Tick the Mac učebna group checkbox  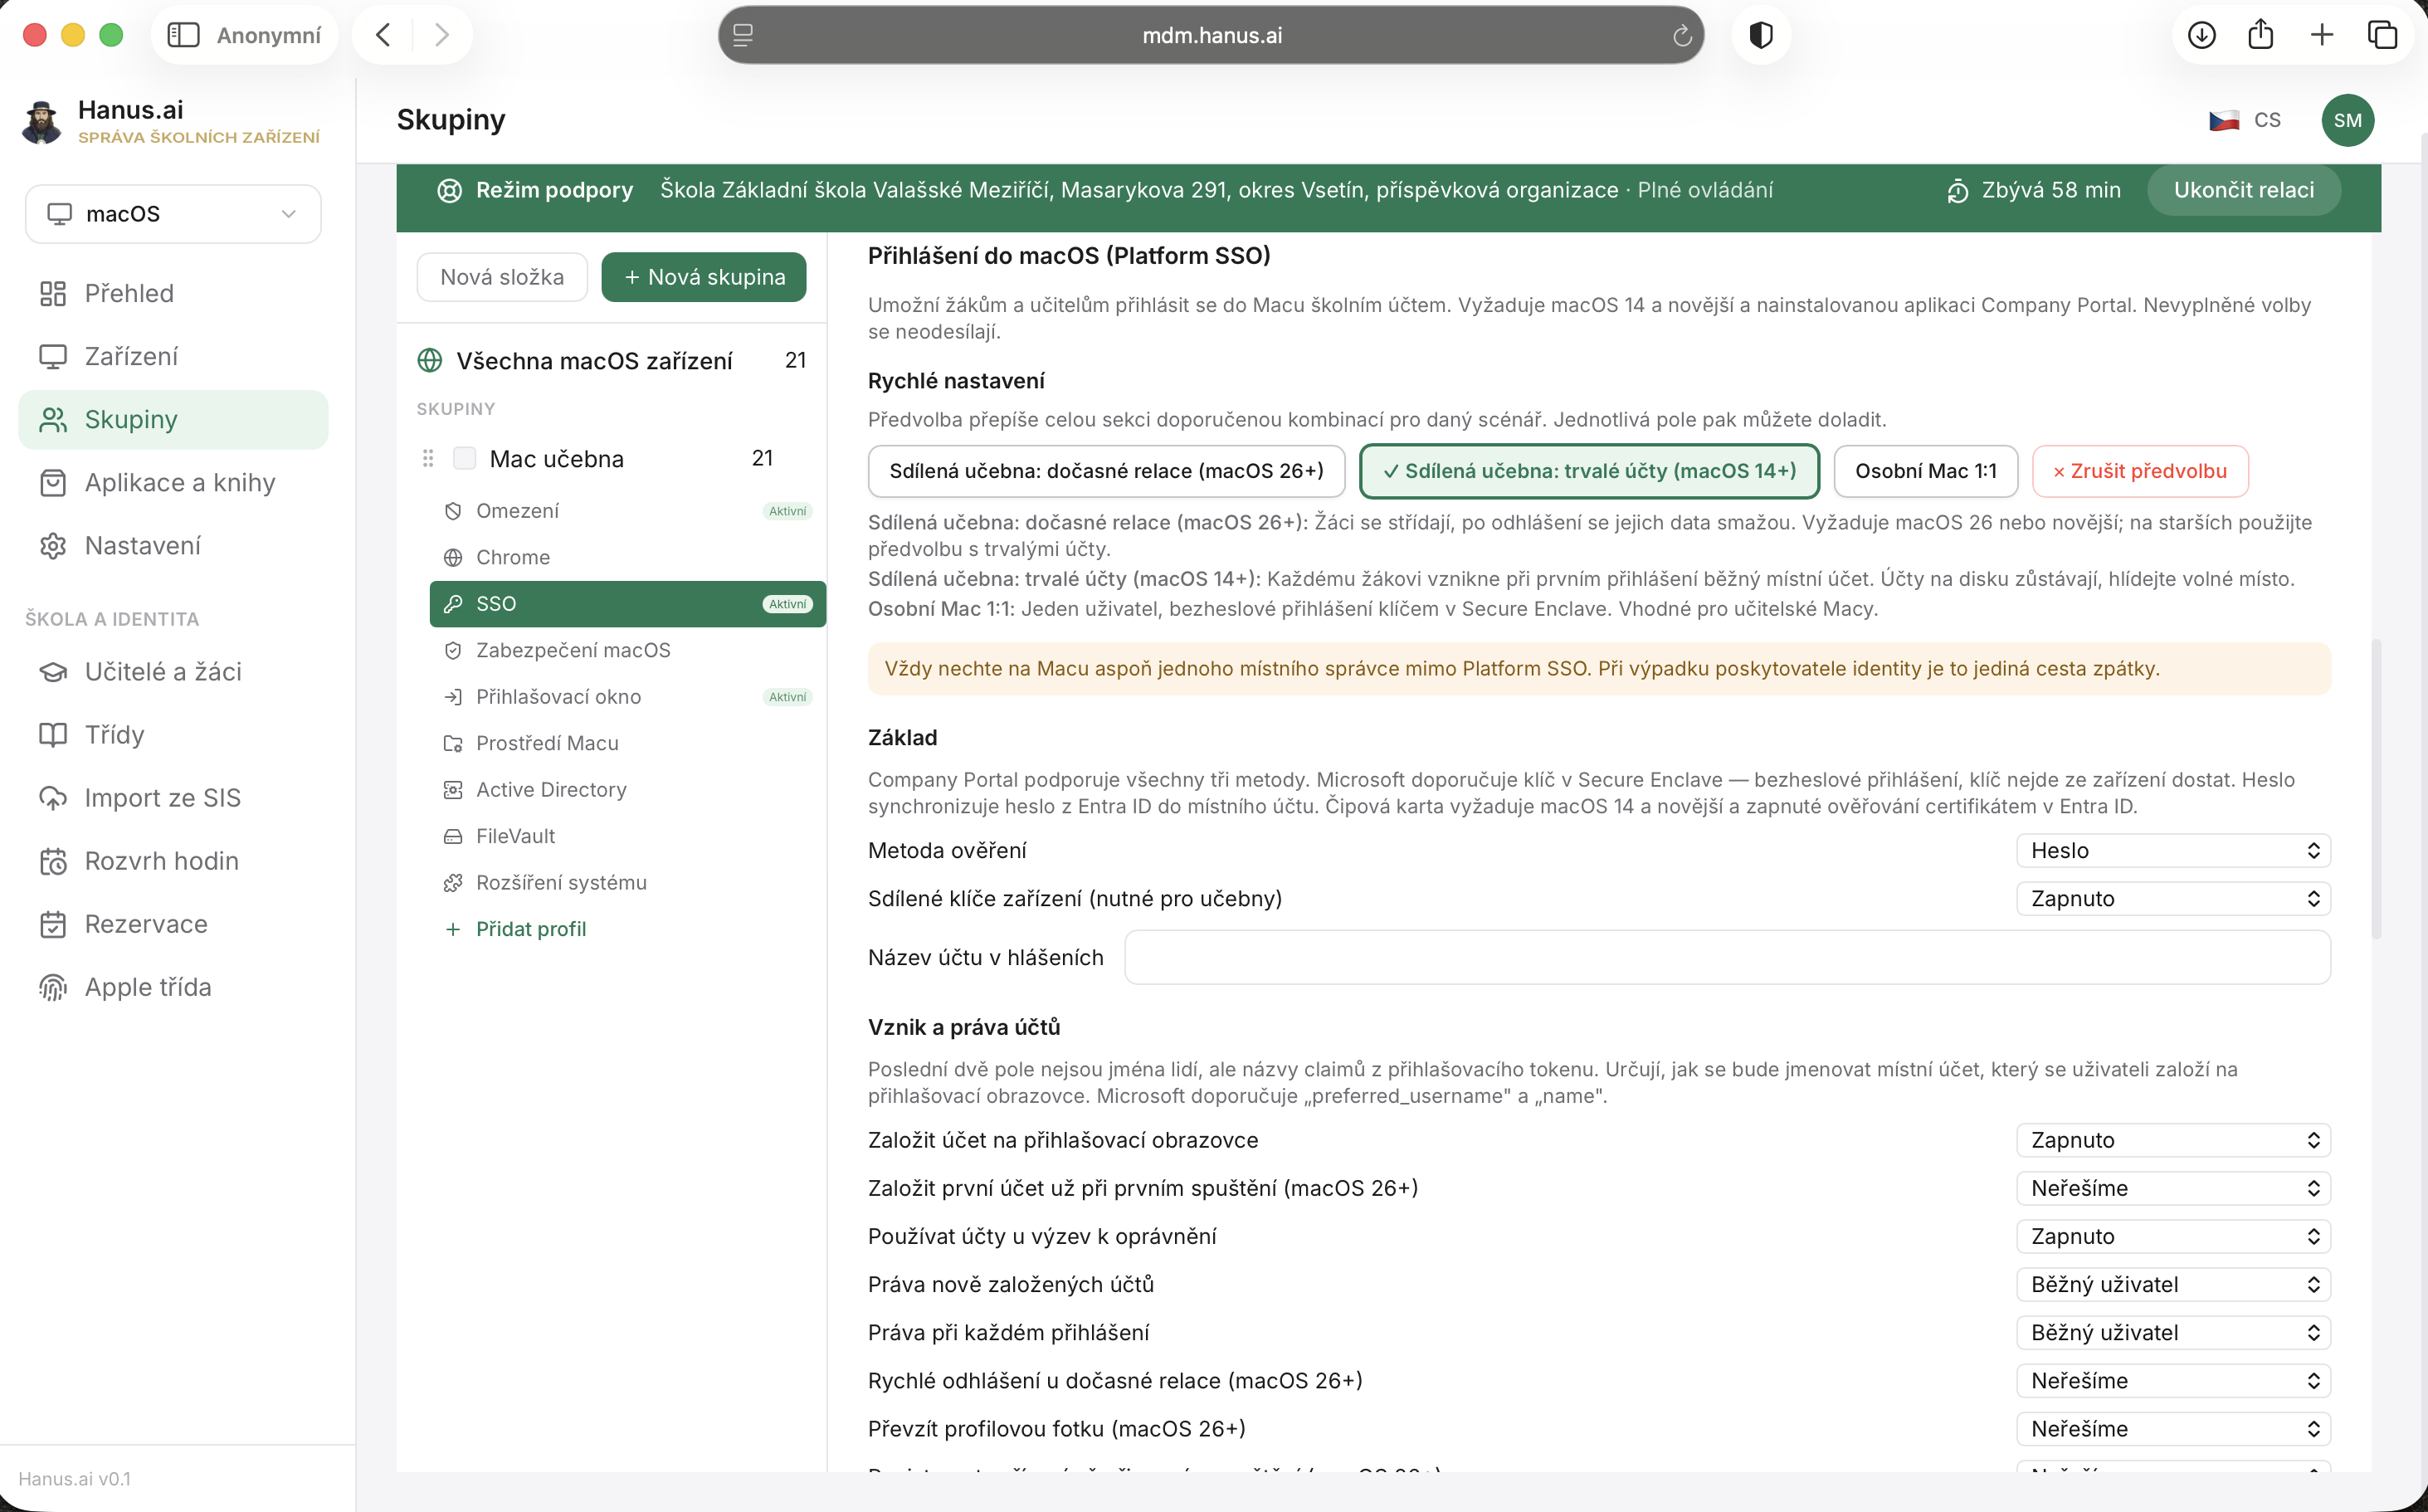pos(464,458)
